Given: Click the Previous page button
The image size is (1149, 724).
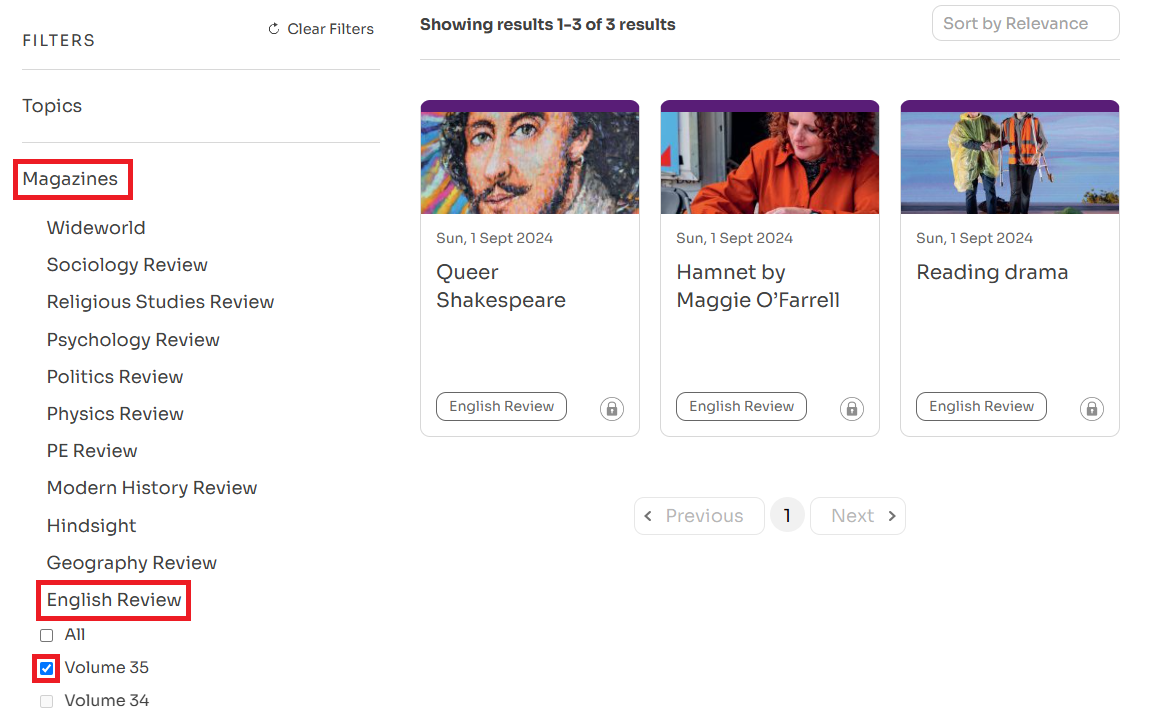Looking at the screenshot, I should coord(699,516).
